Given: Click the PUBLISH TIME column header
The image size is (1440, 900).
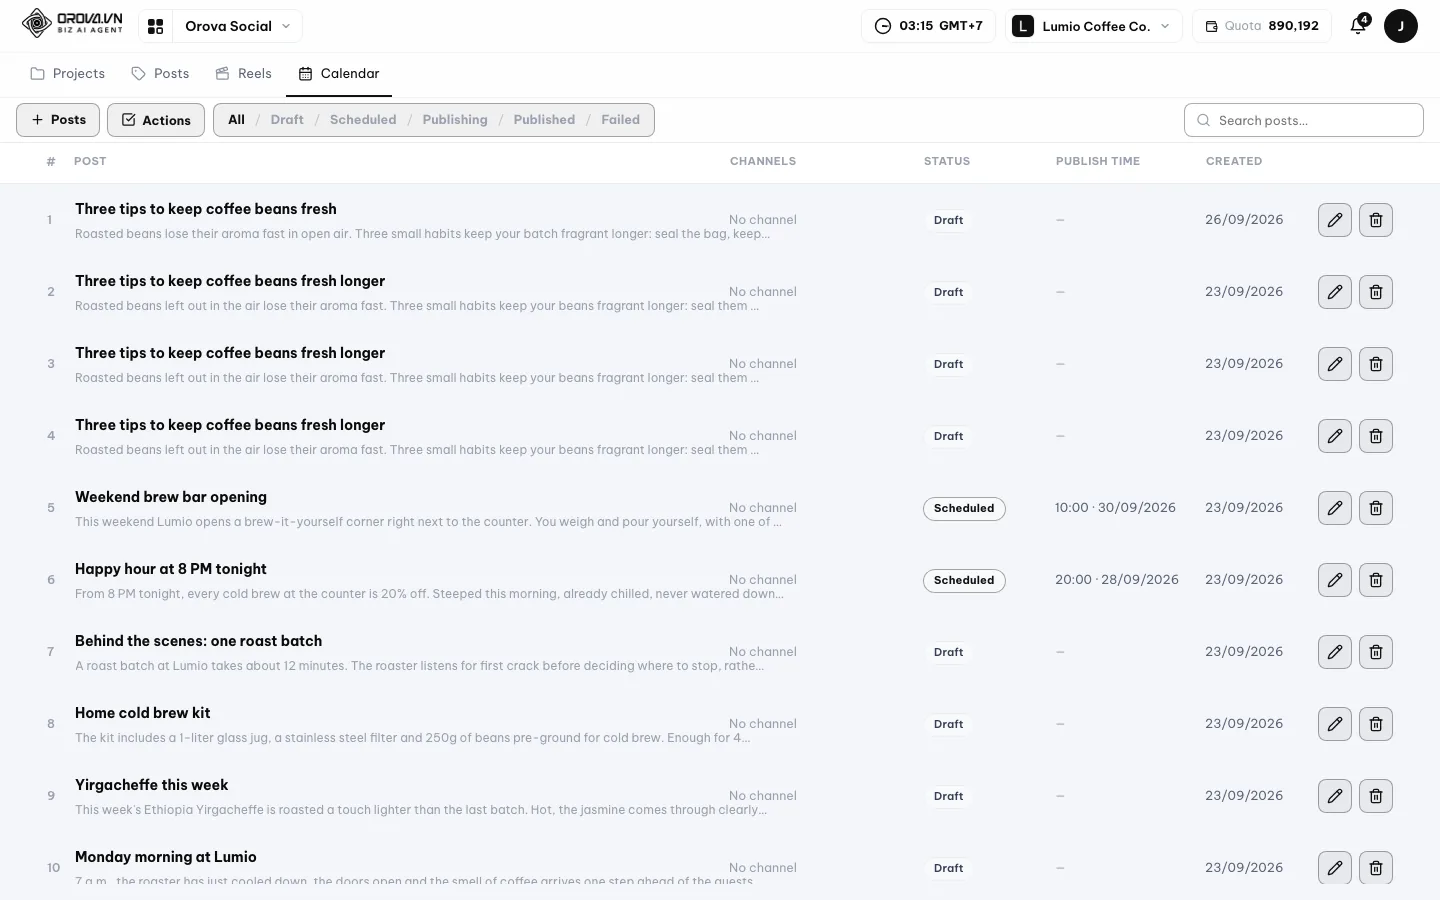Looking at the screenshot, I should tap(1098, 161).
